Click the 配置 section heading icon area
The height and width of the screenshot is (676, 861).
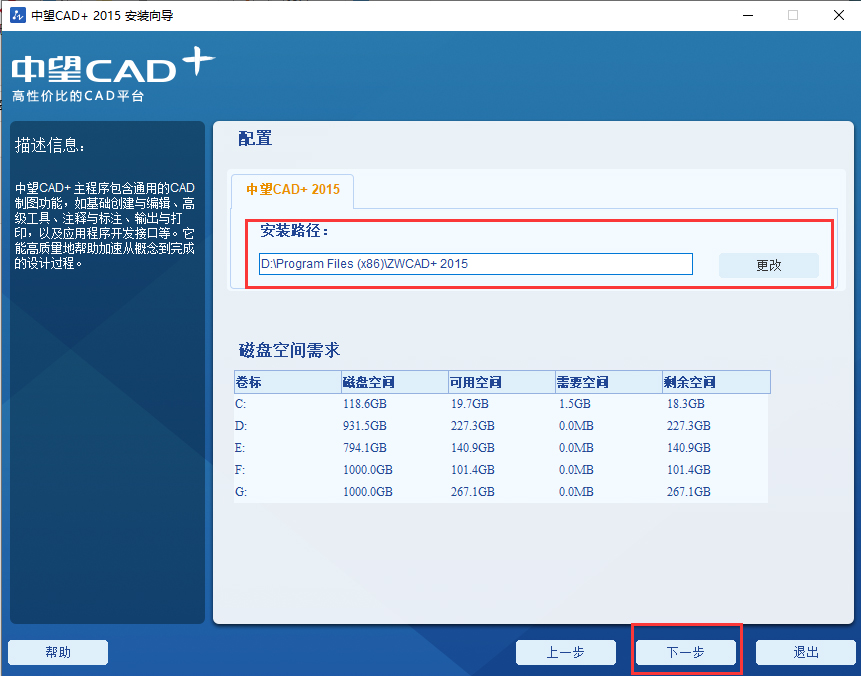click(x=248, y=139)
